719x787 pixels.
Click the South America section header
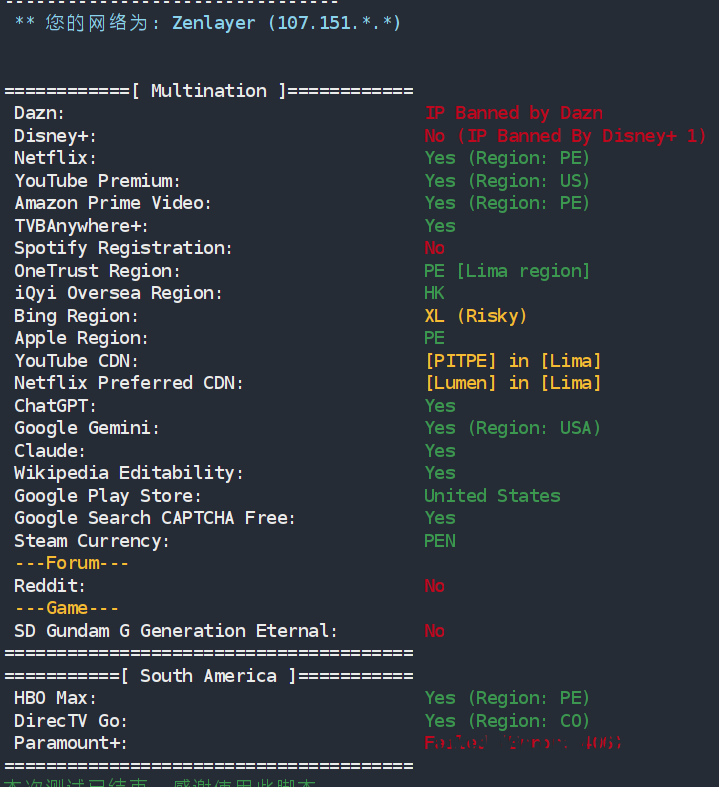[x=209, y=676]
